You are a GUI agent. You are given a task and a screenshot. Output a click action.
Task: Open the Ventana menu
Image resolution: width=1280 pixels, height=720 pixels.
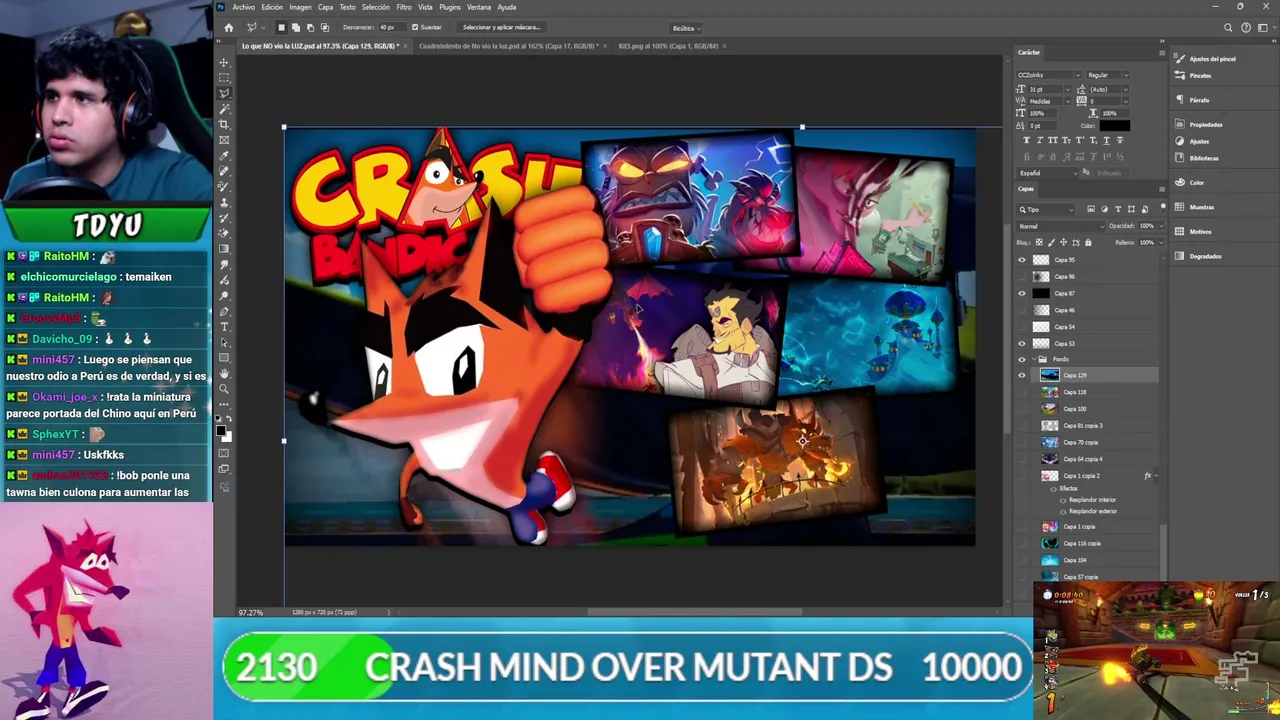coord(479,7)
